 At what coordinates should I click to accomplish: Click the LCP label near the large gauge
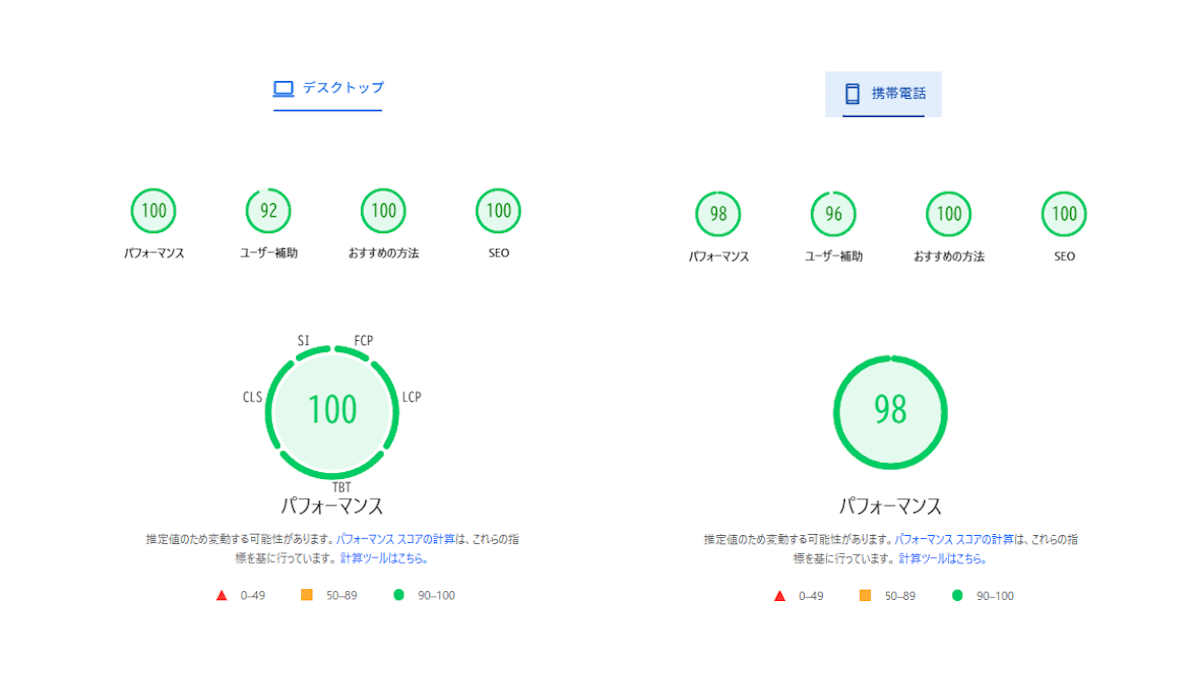pos(410,396)
